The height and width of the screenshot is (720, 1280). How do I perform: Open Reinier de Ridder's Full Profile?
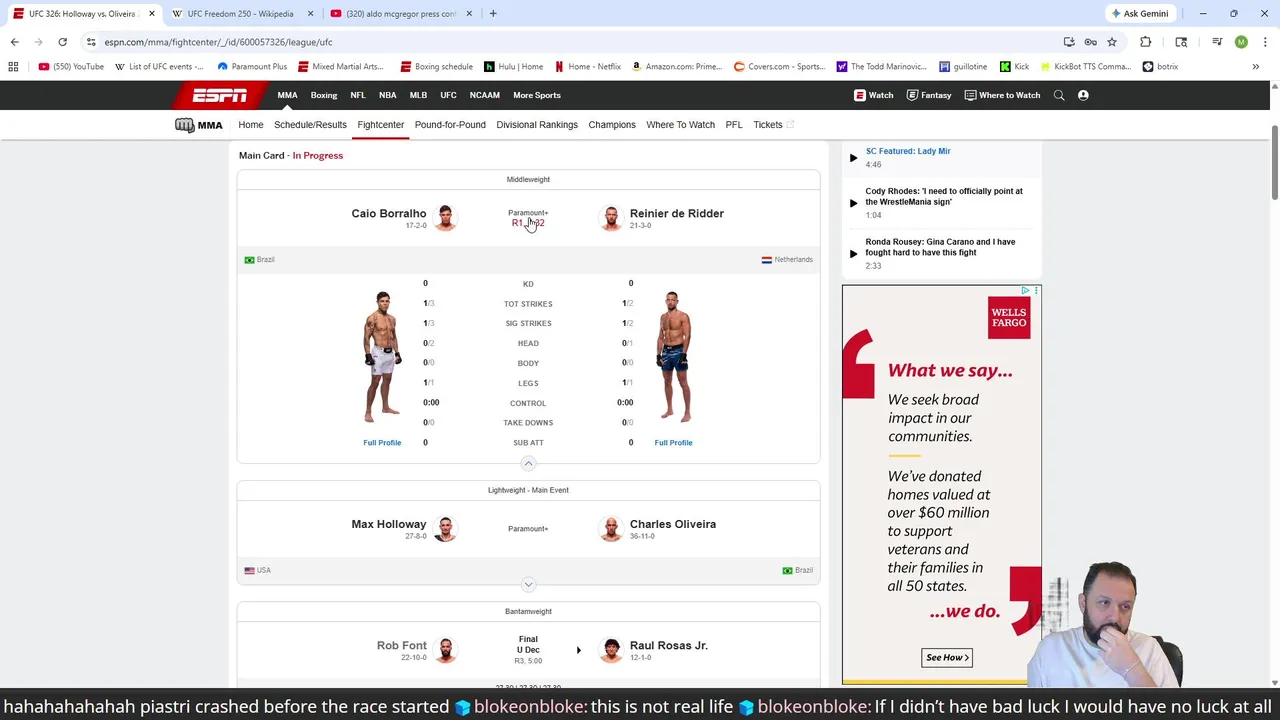pyautogui.click(x=673, y=443)
